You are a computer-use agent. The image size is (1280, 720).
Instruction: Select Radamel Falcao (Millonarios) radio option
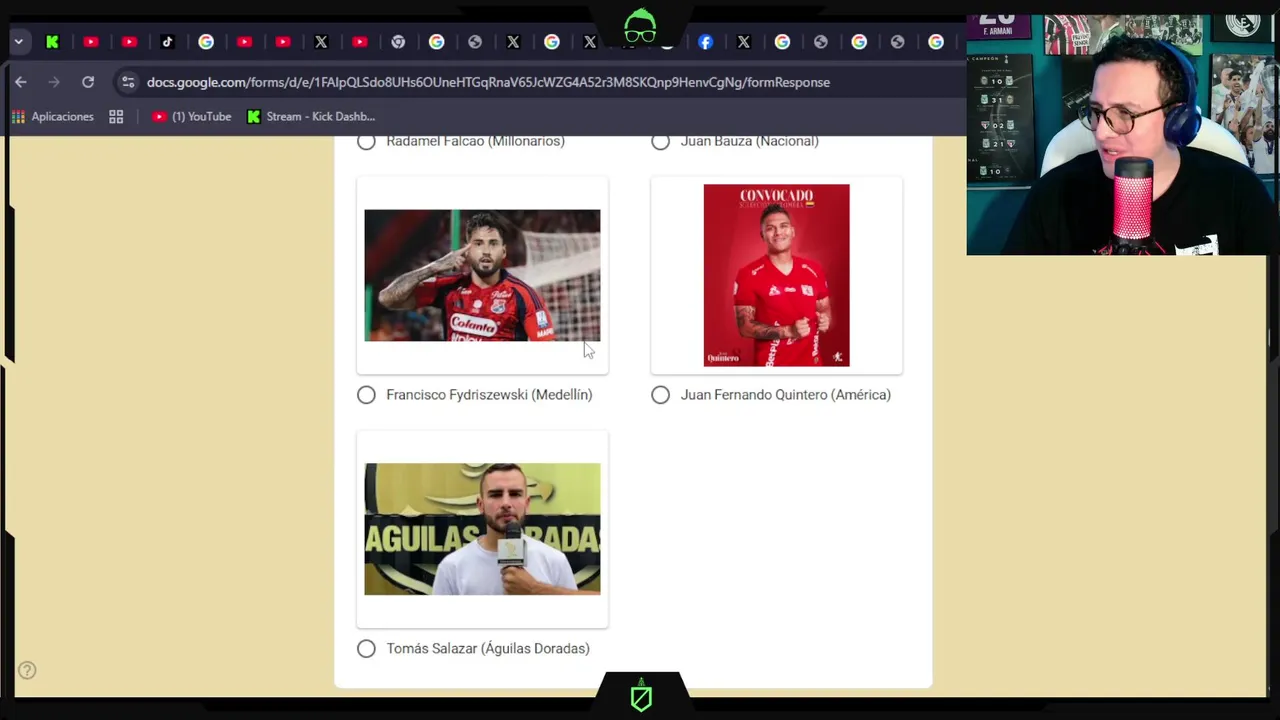pyautogui.click(x=366, y=141)
